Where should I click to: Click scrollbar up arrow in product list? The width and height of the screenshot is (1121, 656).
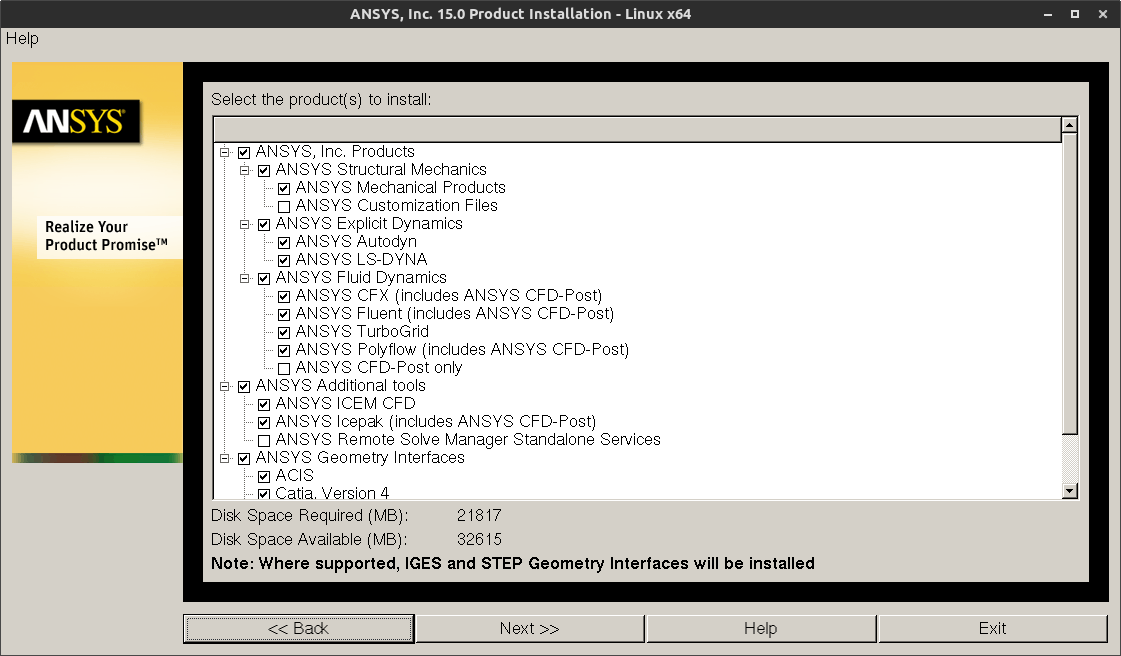pyautogui.click(x=1070, y=125)
